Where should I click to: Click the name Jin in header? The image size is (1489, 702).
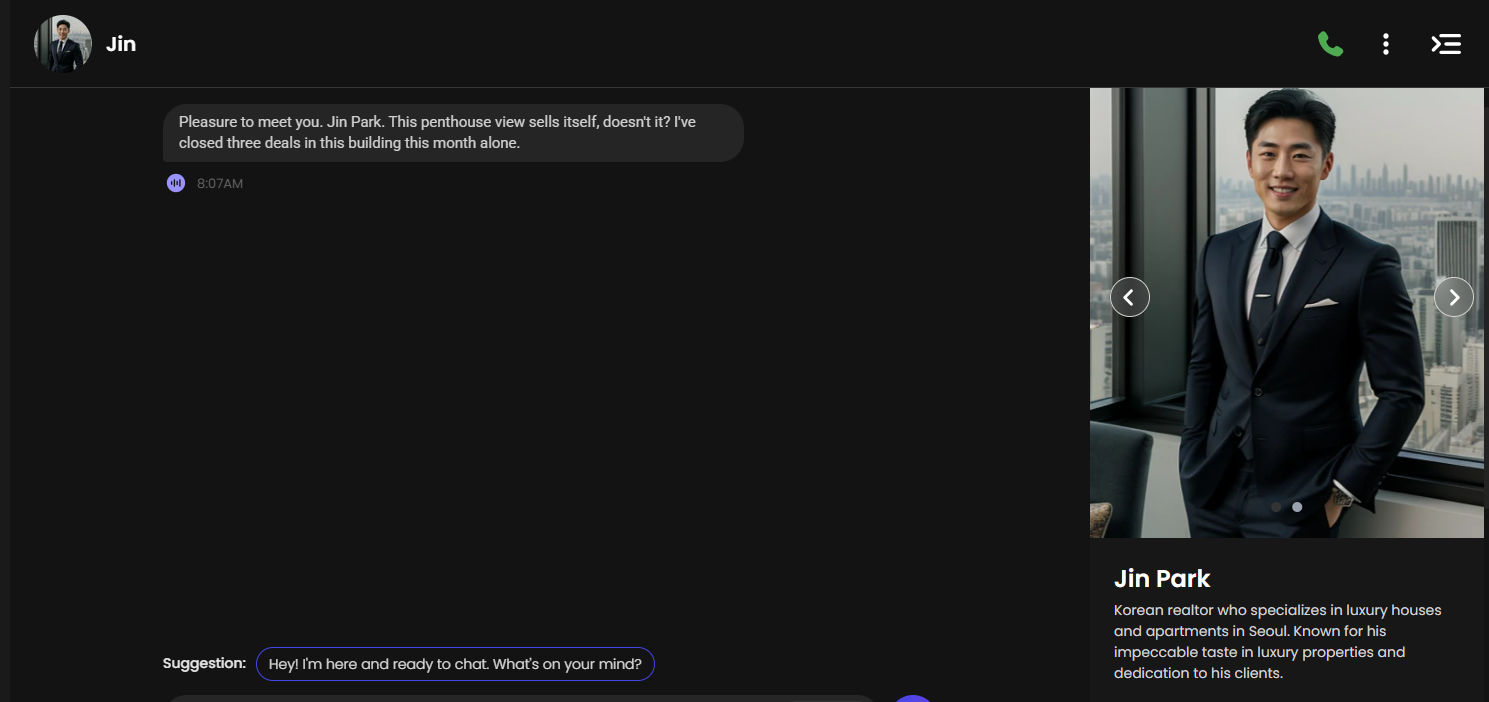pyautogui.click(x=121, y=44)
